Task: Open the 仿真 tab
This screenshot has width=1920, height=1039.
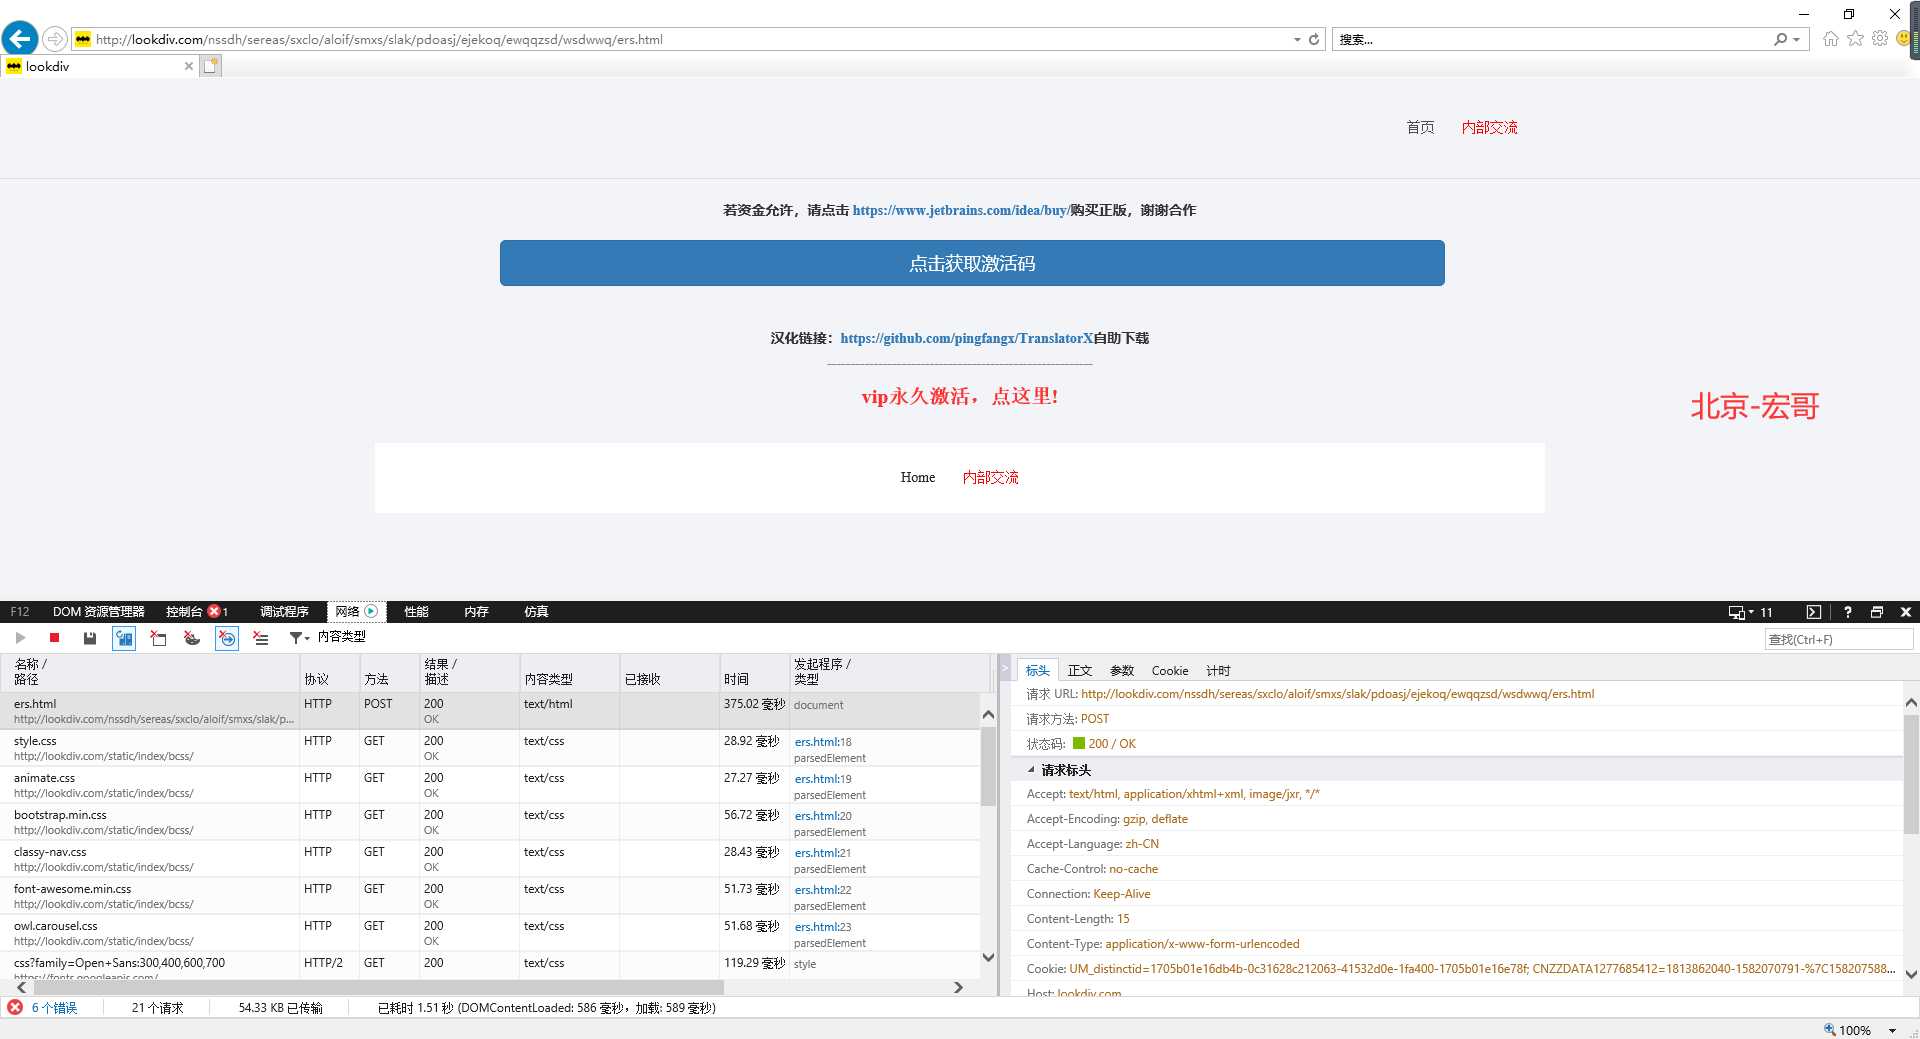Action: (536, 612)
